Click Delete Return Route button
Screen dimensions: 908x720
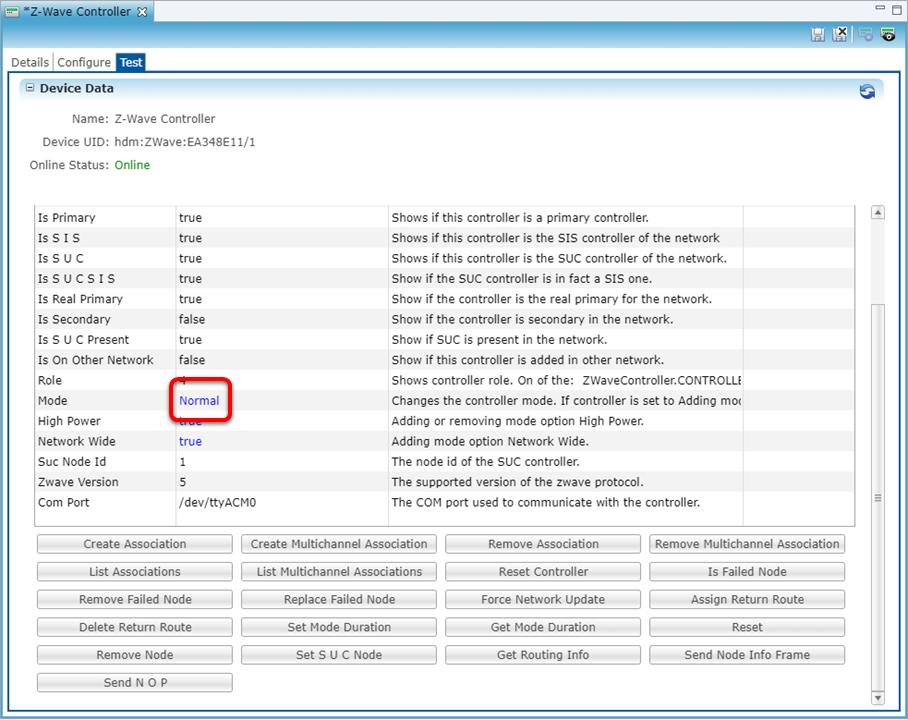135,627
